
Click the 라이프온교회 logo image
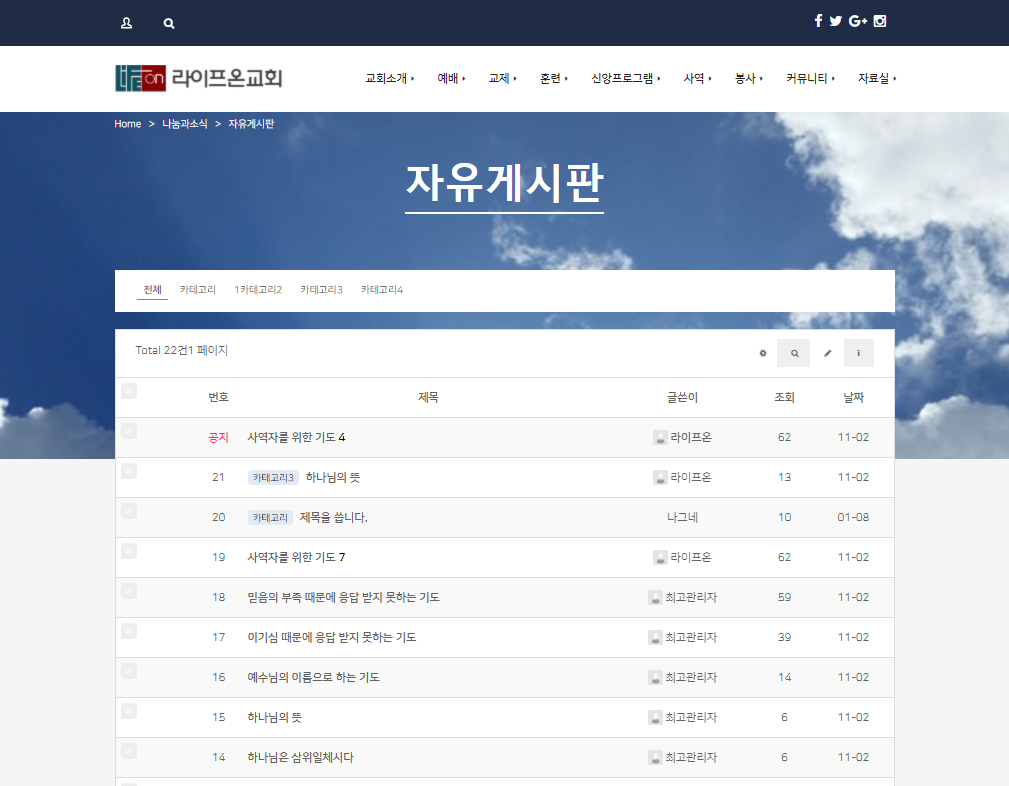196,78
